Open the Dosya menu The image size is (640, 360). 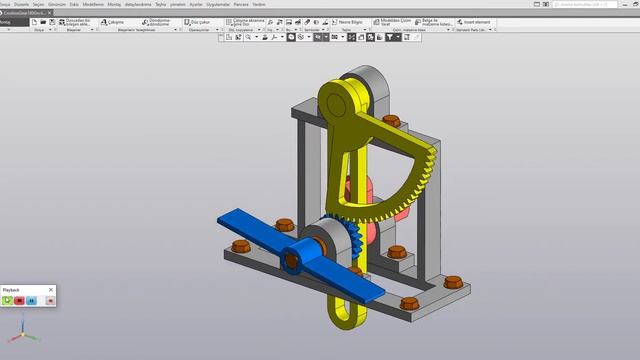pyautogui.click(x=5, y=4)
